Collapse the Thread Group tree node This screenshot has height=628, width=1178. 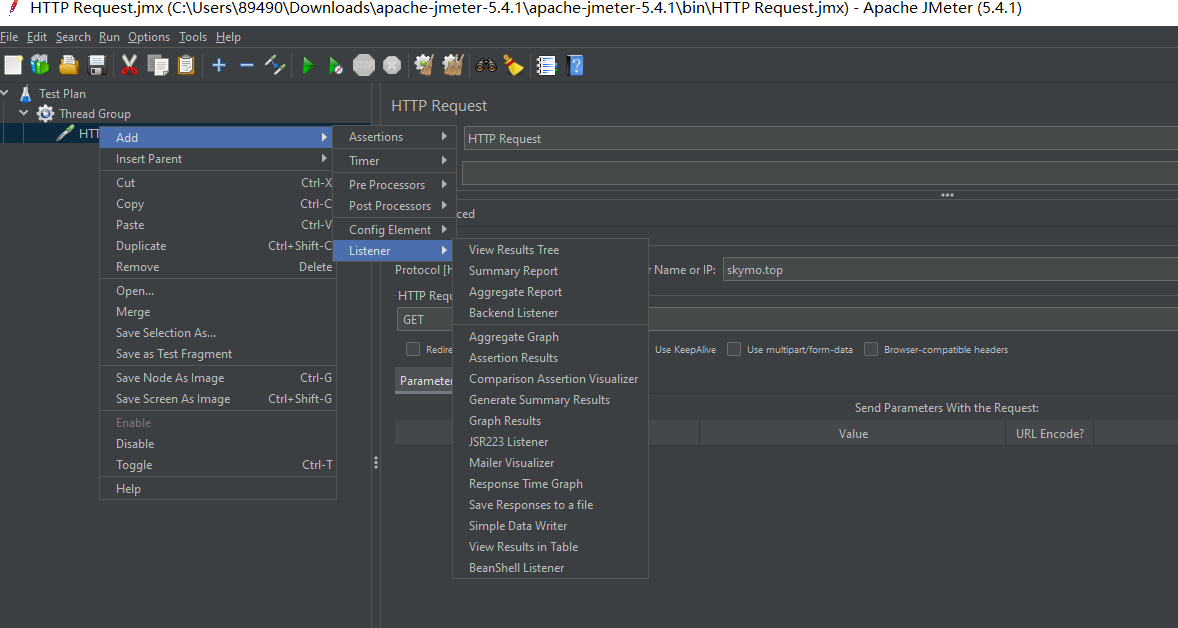point(24,113)
